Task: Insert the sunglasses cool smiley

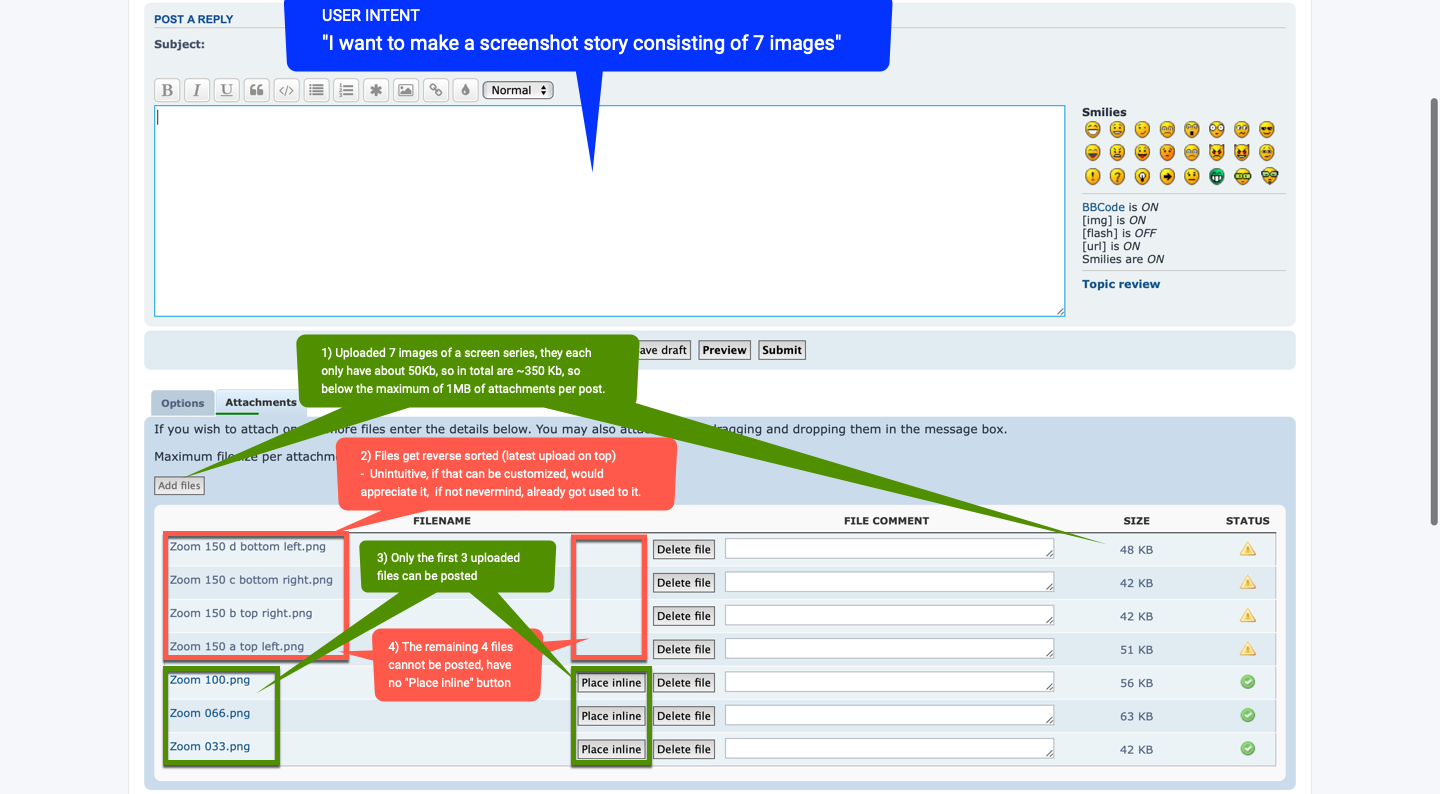Action: click(x=1267, y=129)
